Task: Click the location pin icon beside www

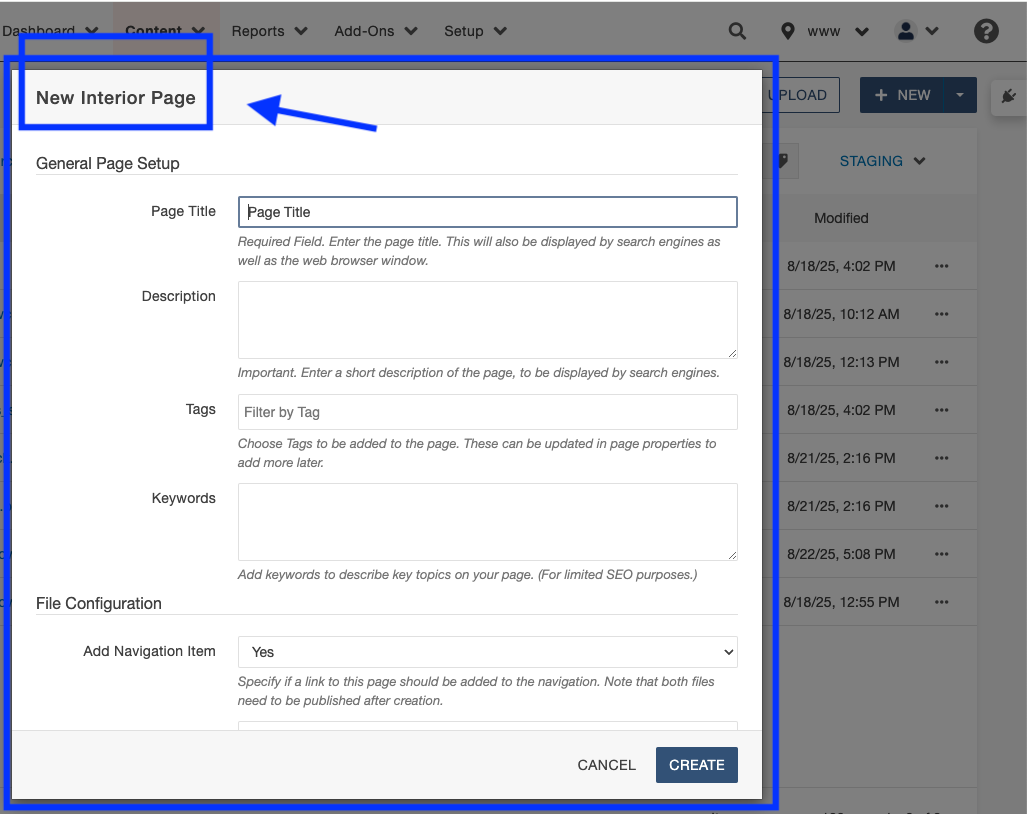Action: 788,31
